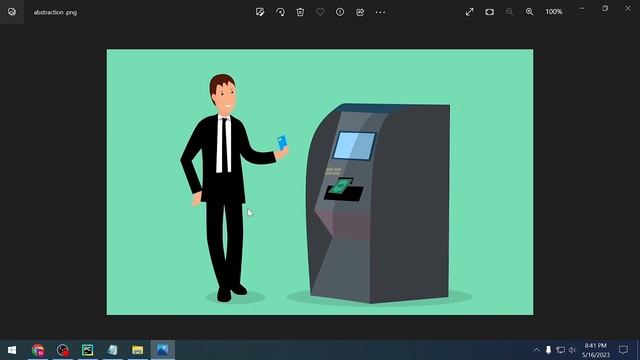The height and width of the screenshot is (360, 640).
Task: Click the abstraction.png file name
Action: 55,12
